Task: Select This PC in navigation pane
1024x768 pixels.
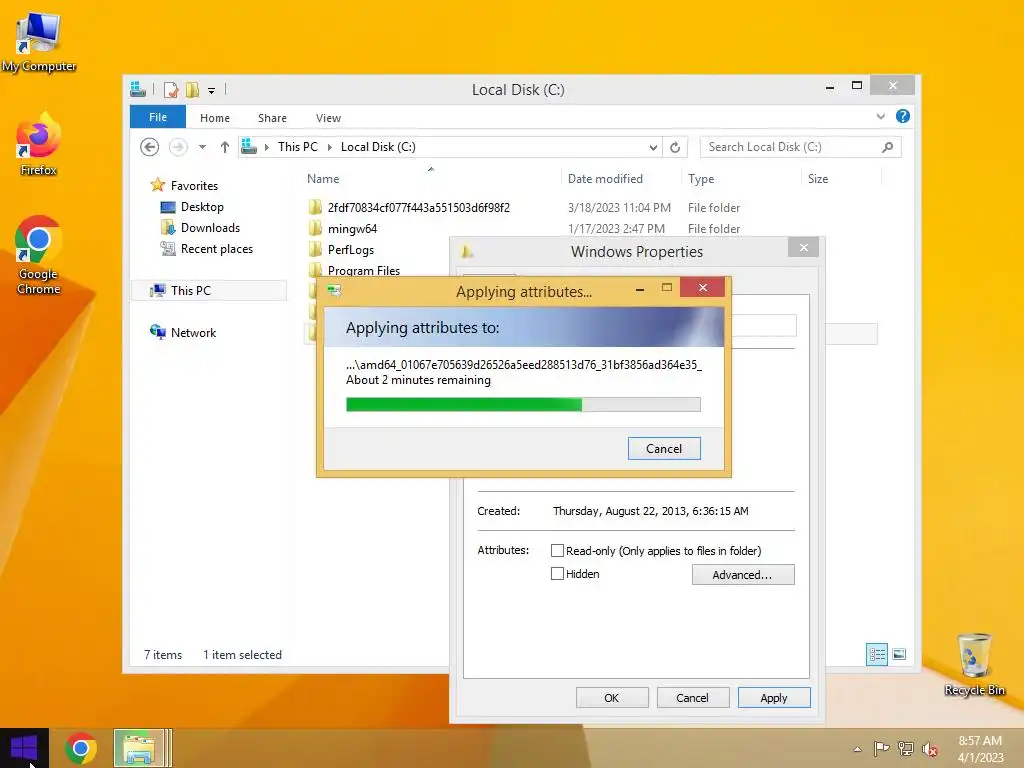Action: click(208, 291)
